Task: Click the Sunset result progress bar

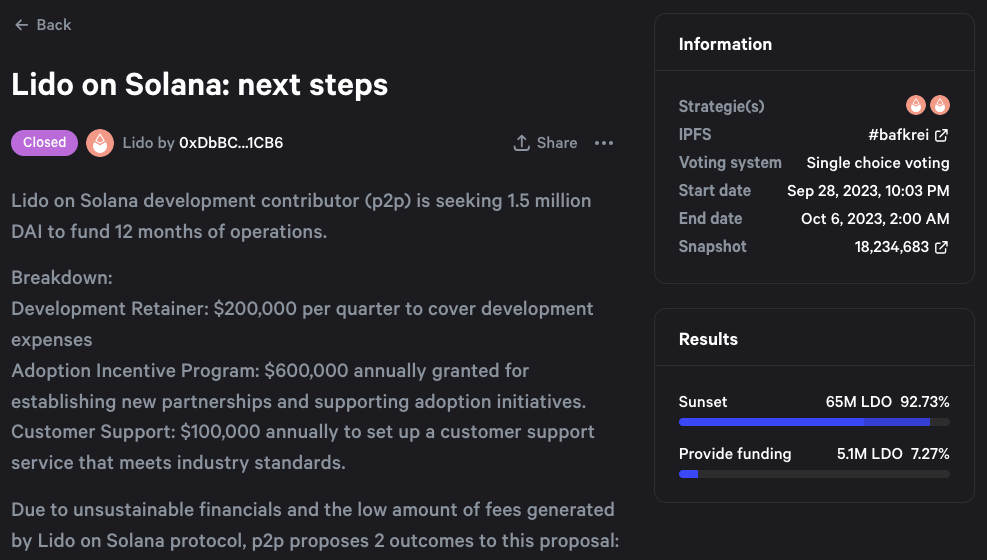Action: pyautogui.click(x=814, y=422)
